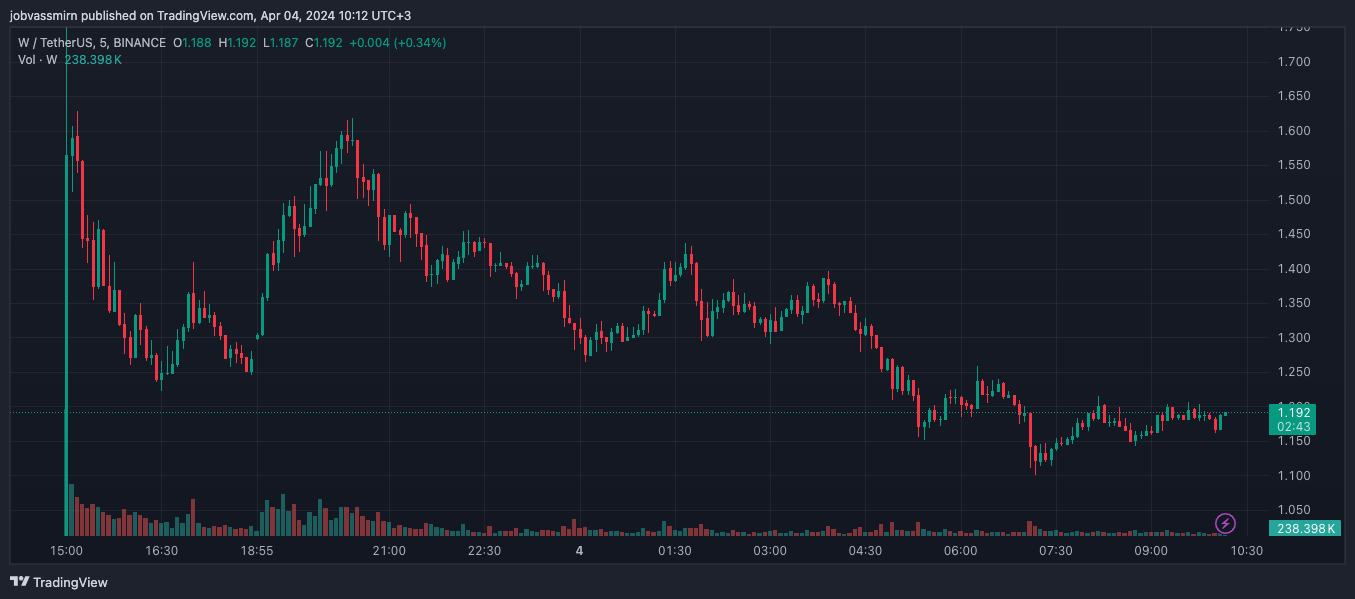The width and height of the screenshot is (1355, 599).
Task: Click the purple lightning bolt icon
Action: 1225,523
